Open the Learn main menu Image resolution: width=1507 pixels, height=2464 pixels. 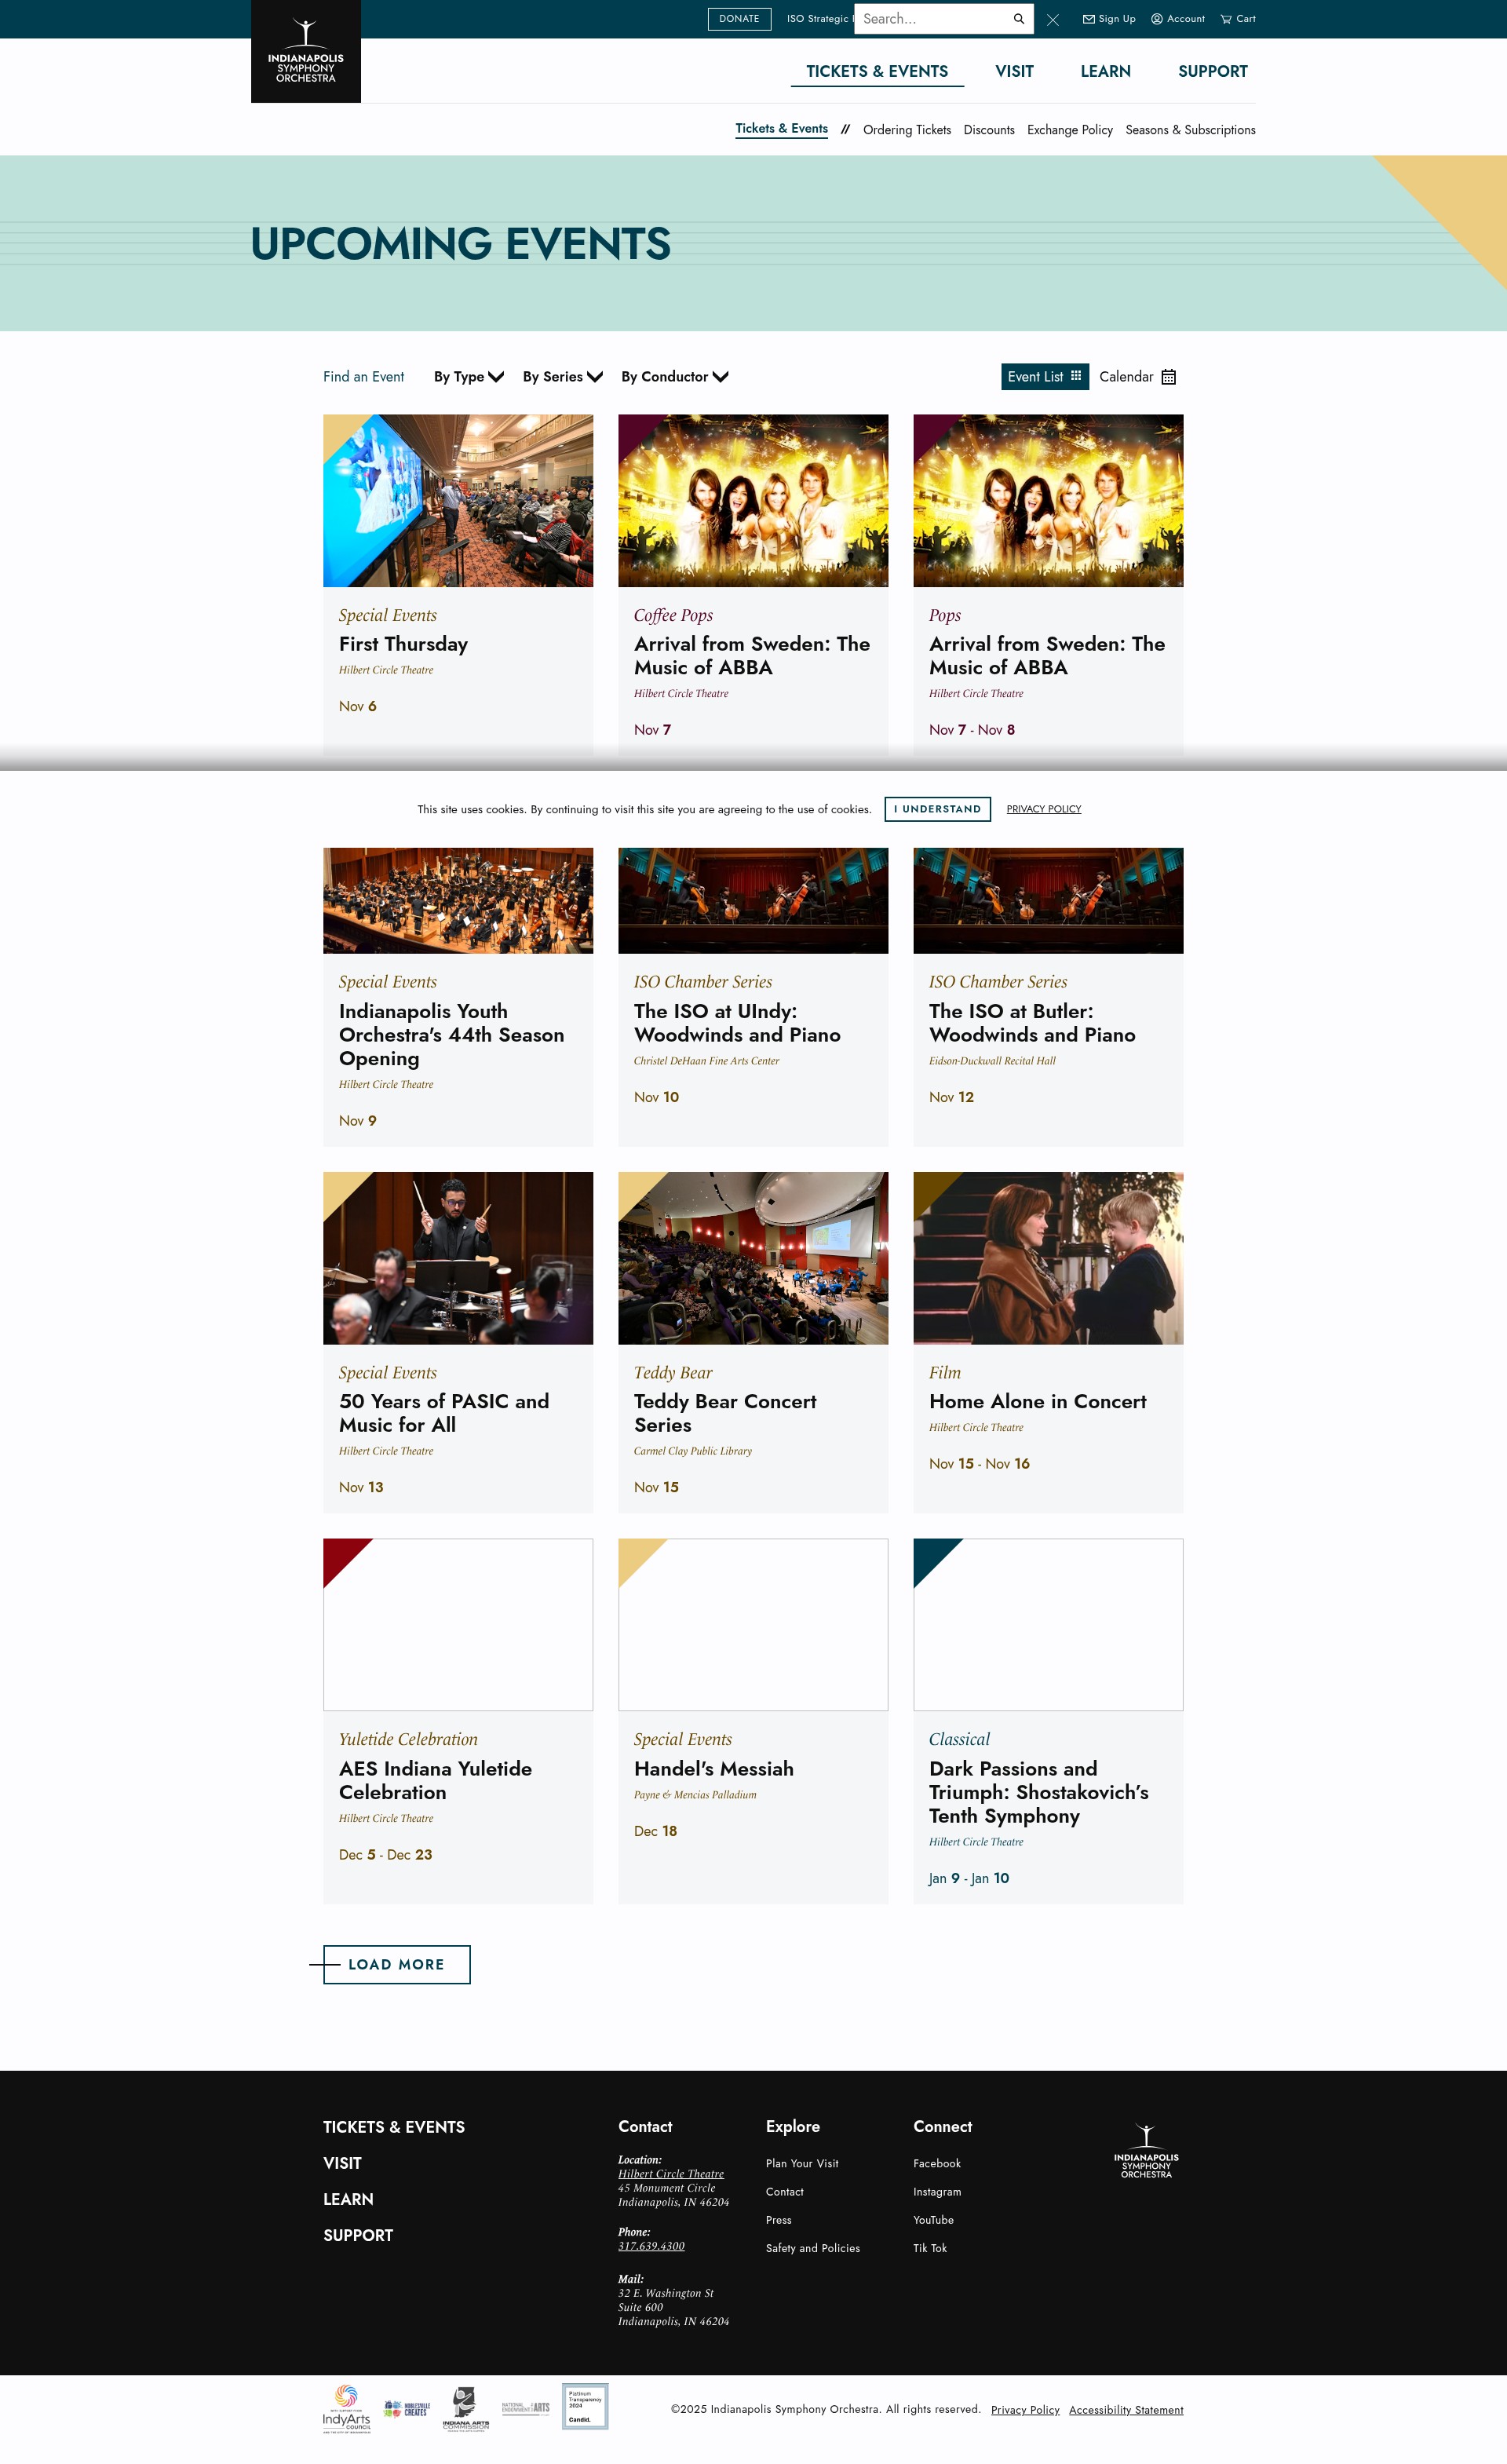[1105, 71]
